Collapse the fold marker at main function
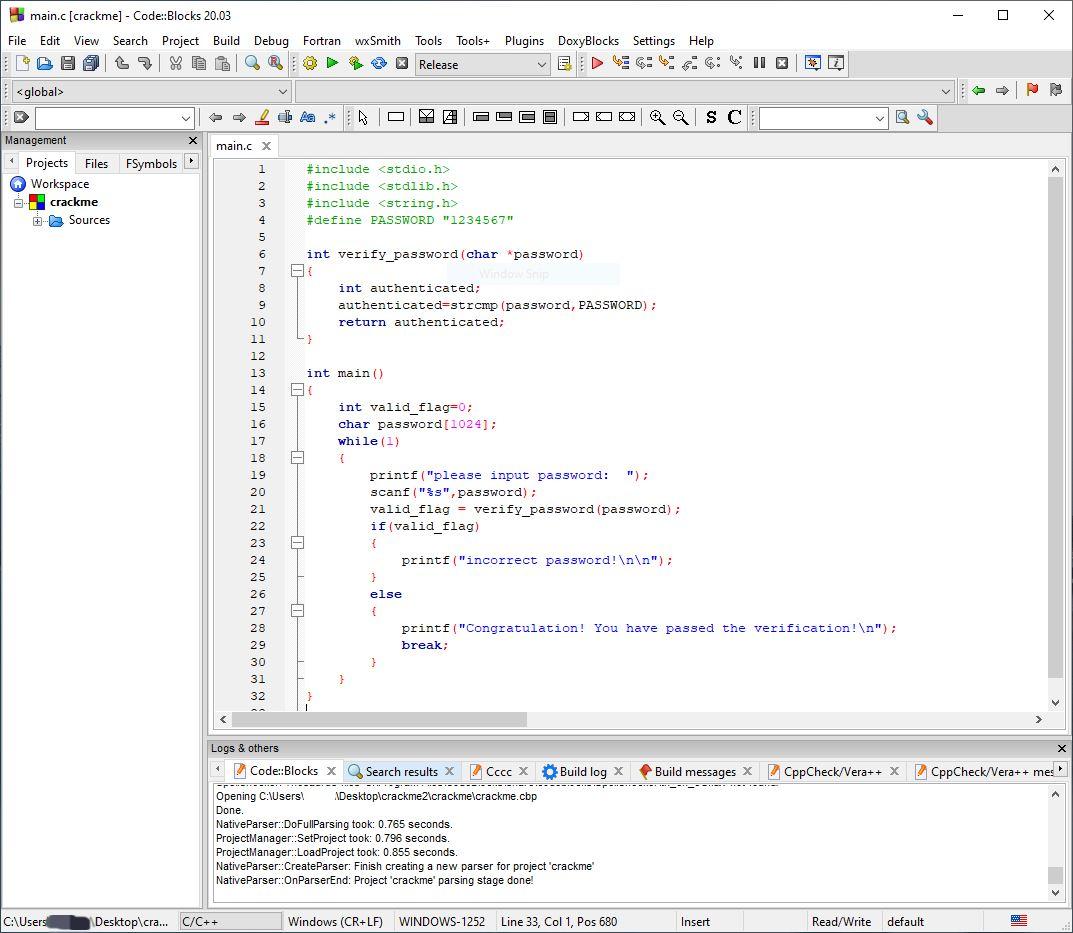The image size is (1073, 933). point(297,390)
